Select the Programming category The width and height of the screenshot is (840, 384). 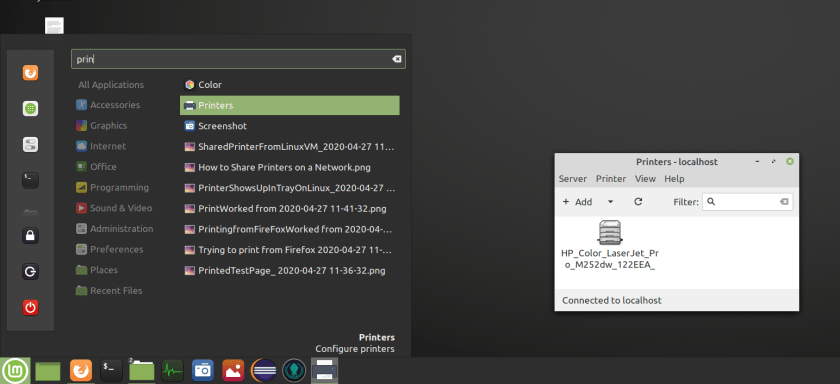click(x=112, y=187)
